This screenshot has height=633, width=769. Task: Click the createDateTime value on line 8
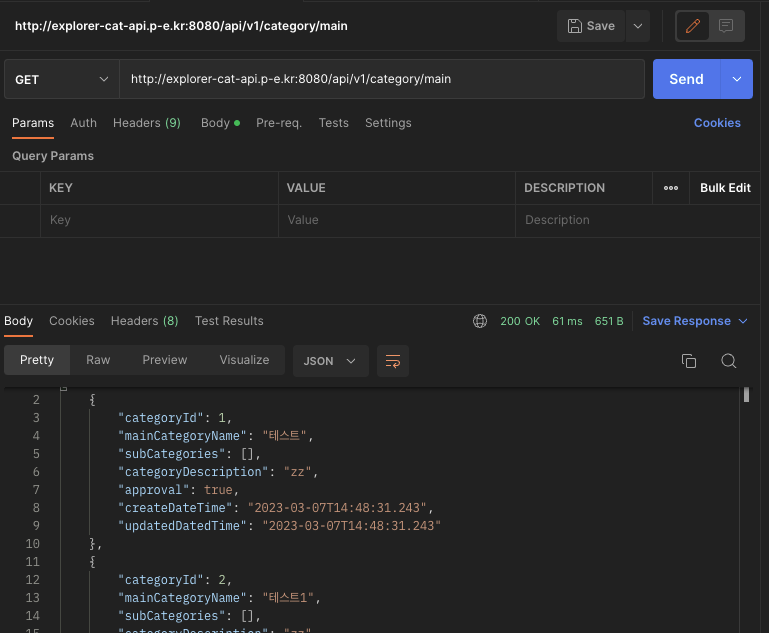point(337,507)
